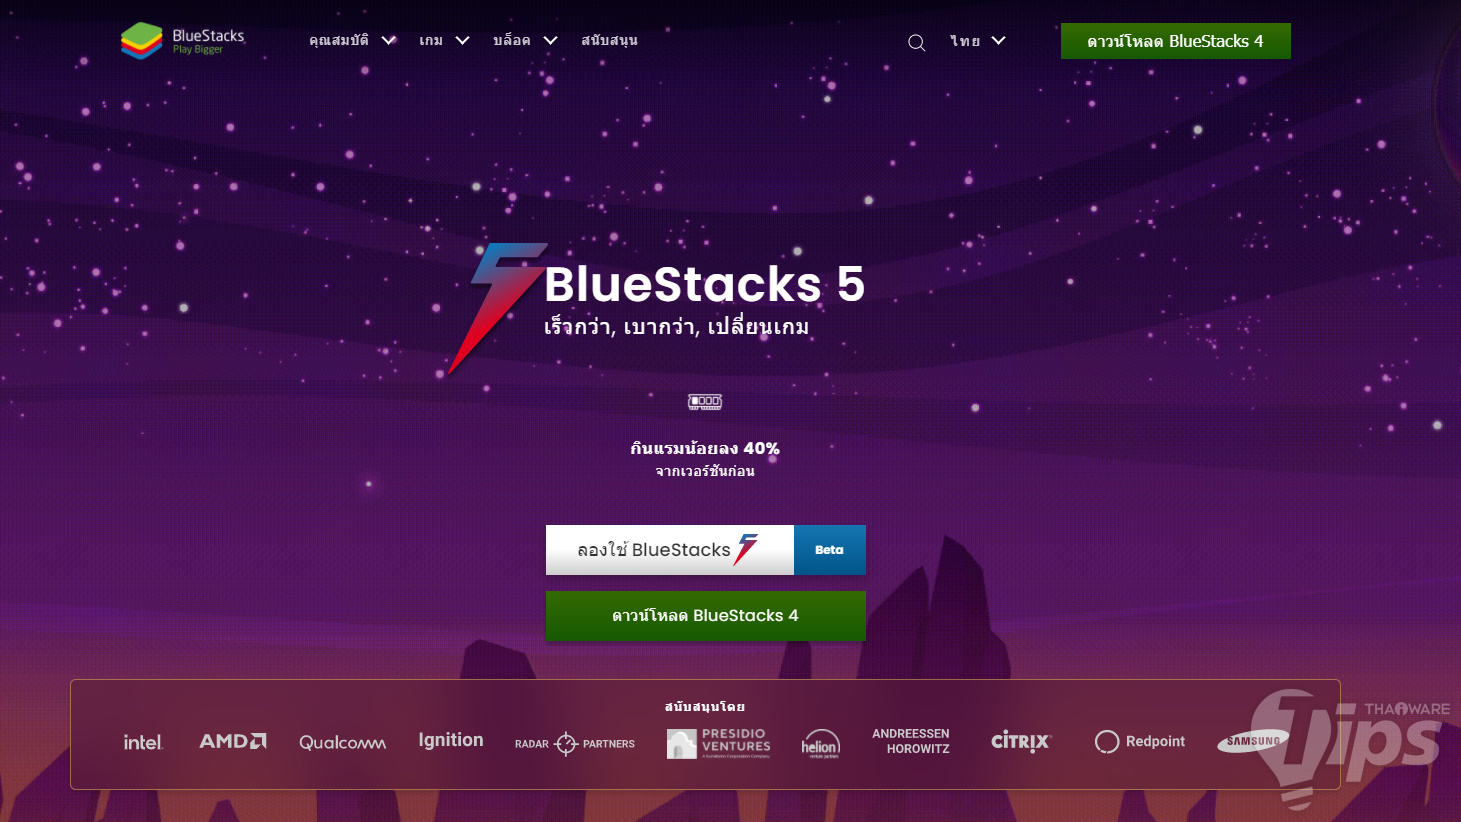The width and height of the screenshot is (1461, 822).
Task: Click the Intel sponsor logo
Action: pyautogui.click(x=143, y=742)
